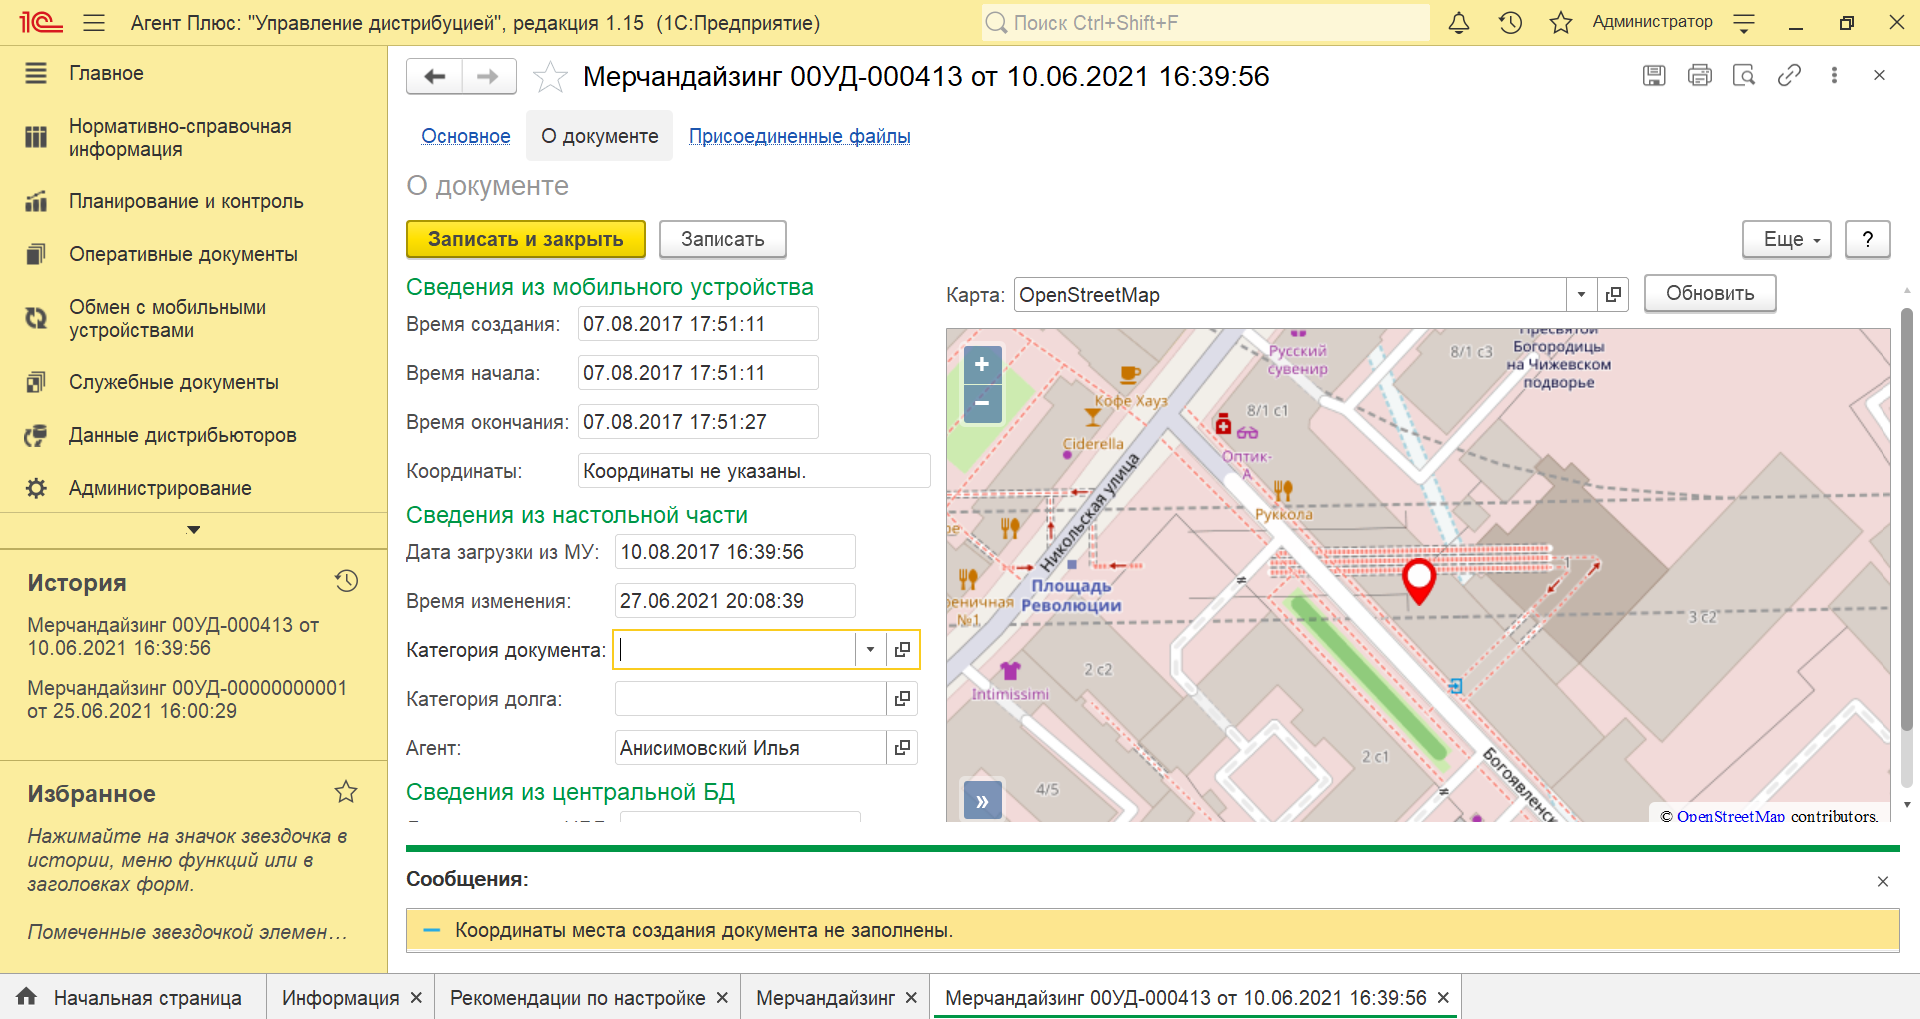Open the Еще dropdown menu
Viewport: 1920px width, 1019px height.
[x=1786, y=239]
